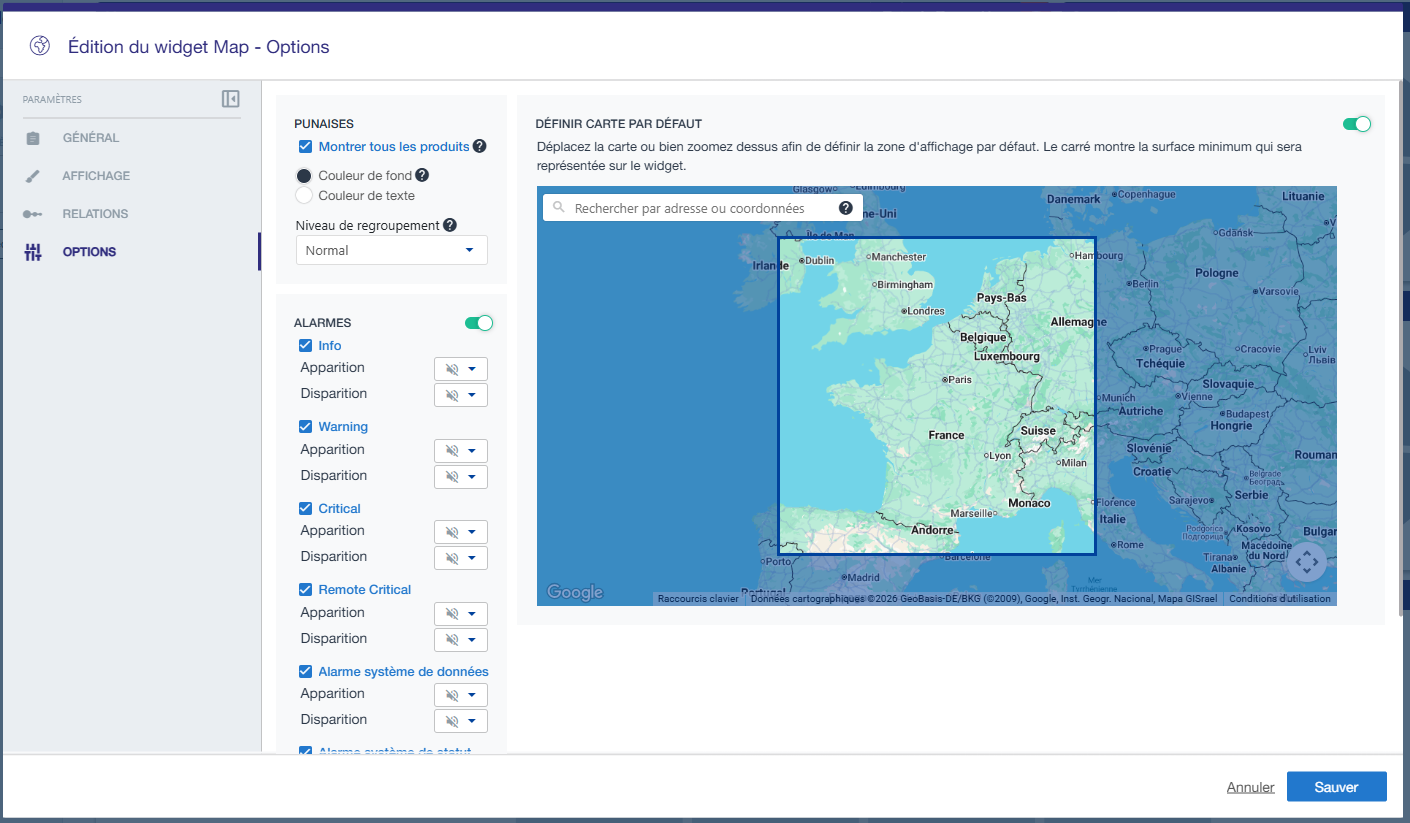This screenshot has height=823, width=1410.
Task: Click the magnifier icon in the map search
Action: 558,208
